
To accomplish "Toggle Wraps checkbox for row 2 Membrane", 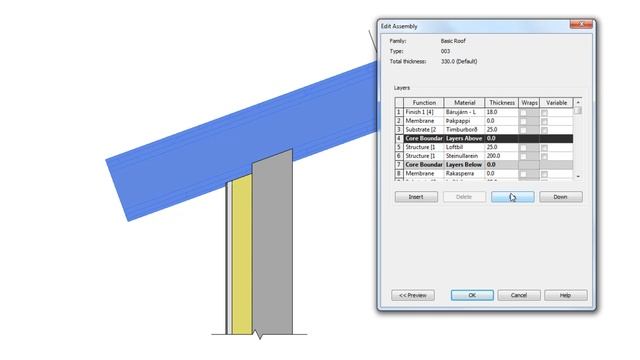I will 523,121.
